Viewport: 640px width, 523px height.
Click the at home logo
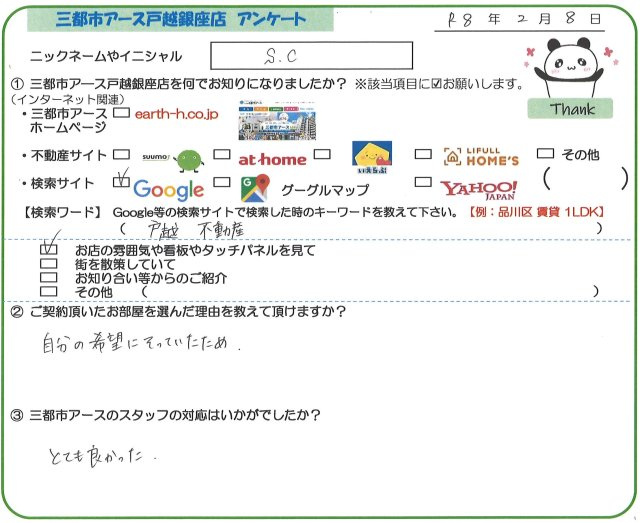pyautogui.click(x=272, y=159)
